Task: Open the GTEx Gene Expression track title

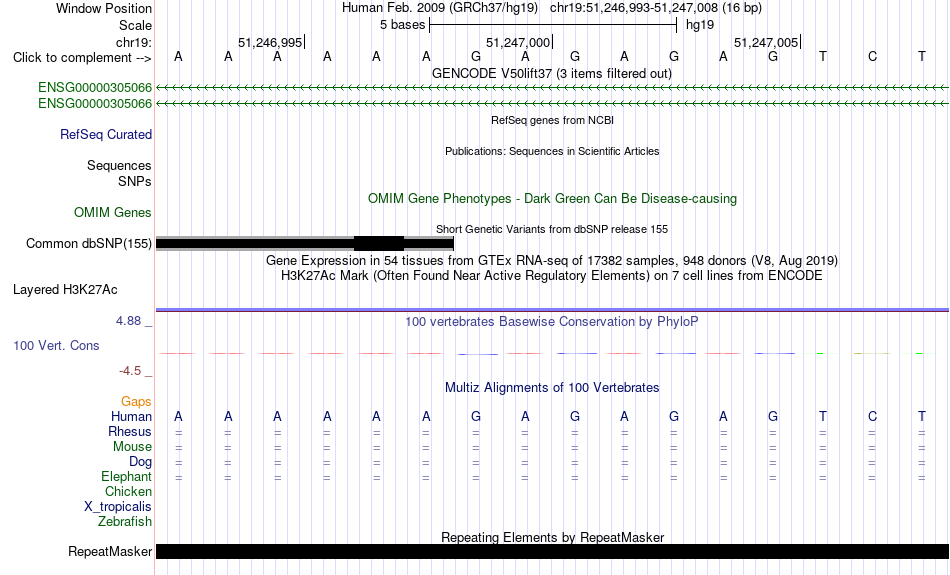Action: (552, 261)
